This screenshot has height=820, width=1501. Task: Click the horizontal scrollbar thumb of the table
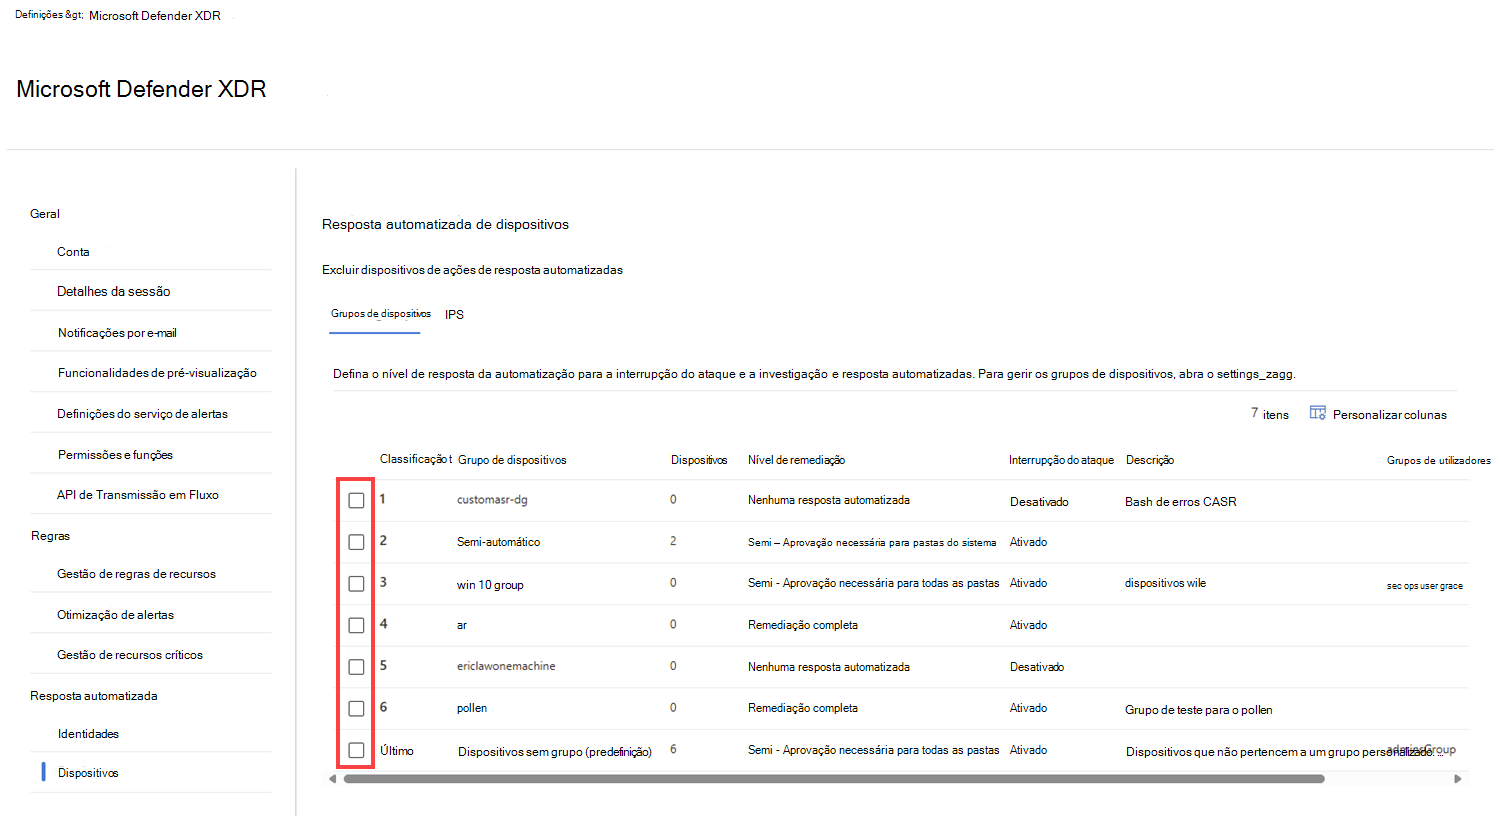point(834,779)
